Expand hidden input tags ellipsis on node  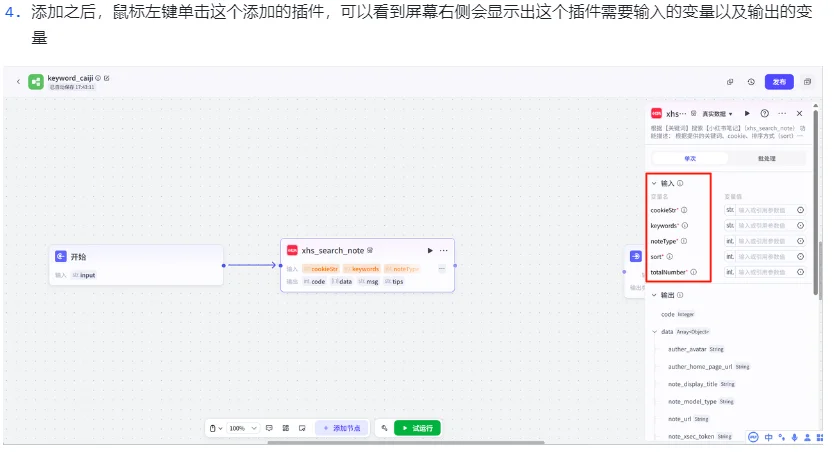441,269
